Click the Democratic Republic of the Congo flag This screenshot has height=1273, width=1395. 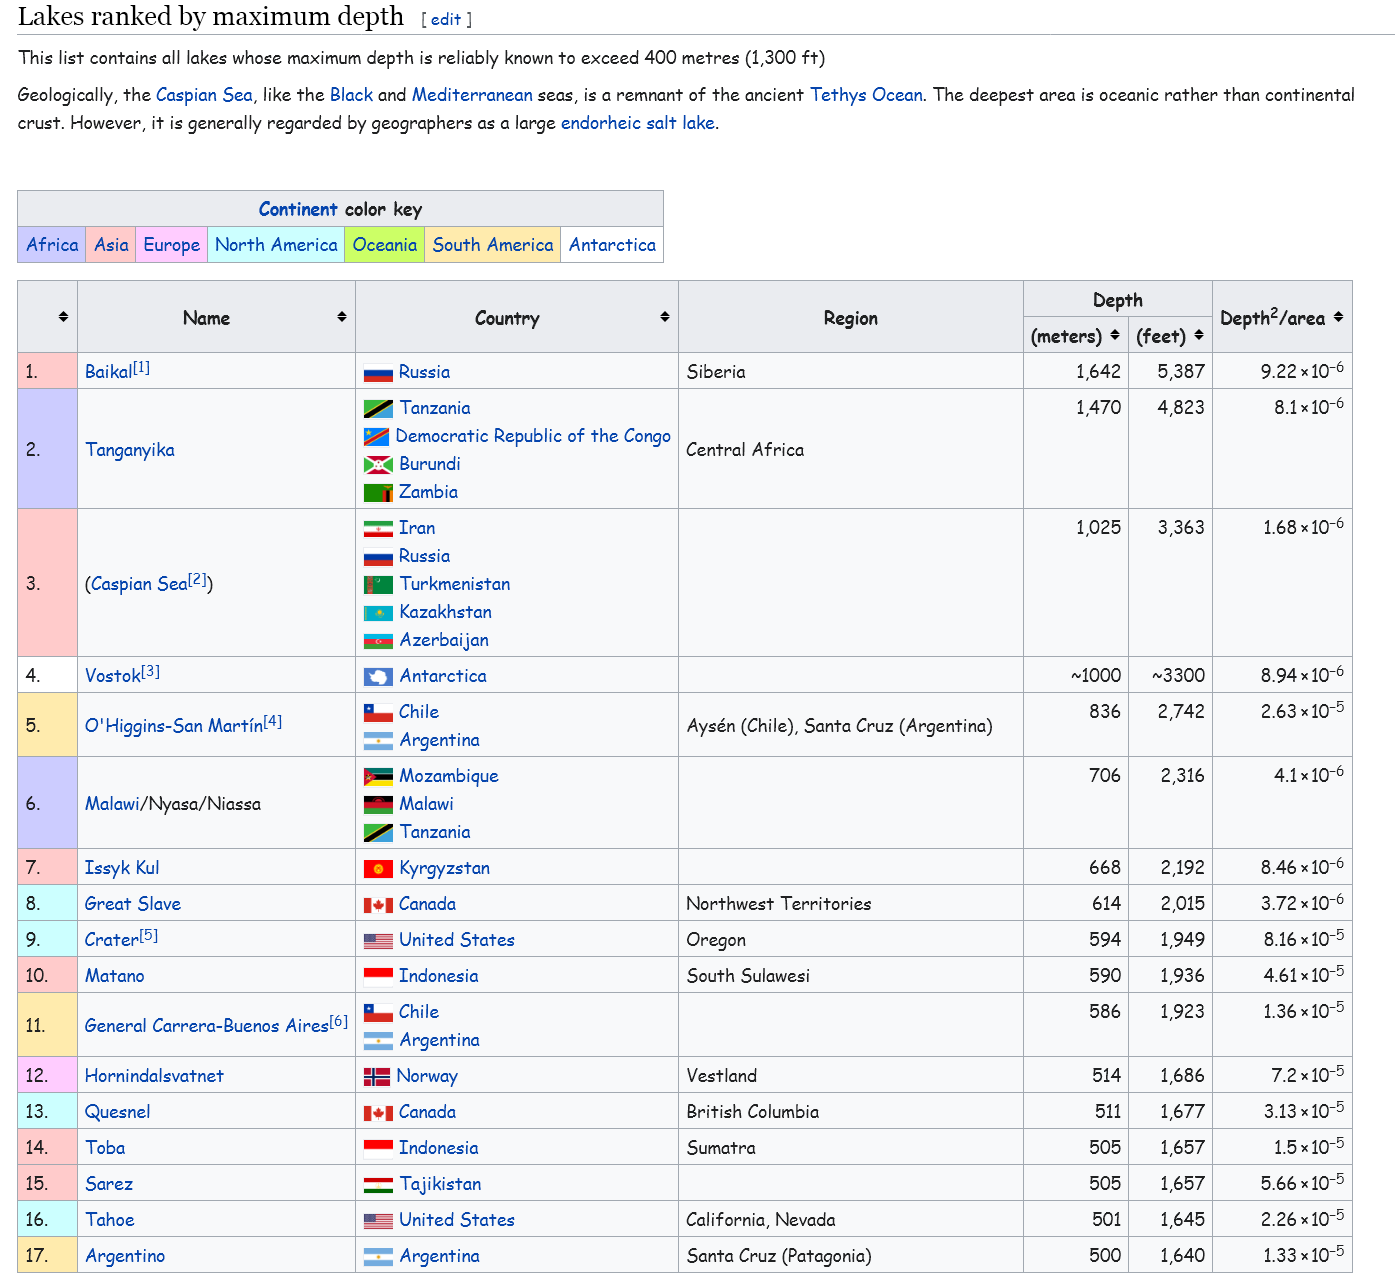[376, 437]
